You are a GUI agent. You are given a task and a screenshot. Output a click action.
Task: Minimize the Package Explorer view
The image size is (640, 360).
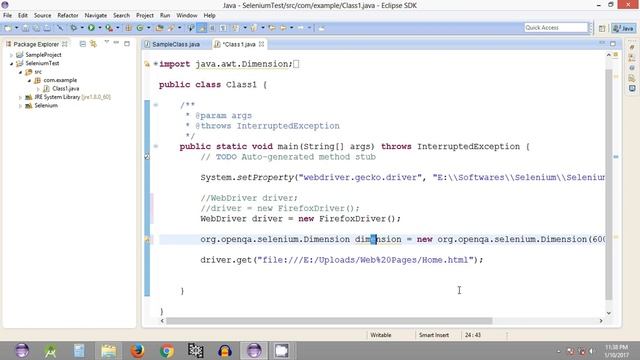point(116,43)
